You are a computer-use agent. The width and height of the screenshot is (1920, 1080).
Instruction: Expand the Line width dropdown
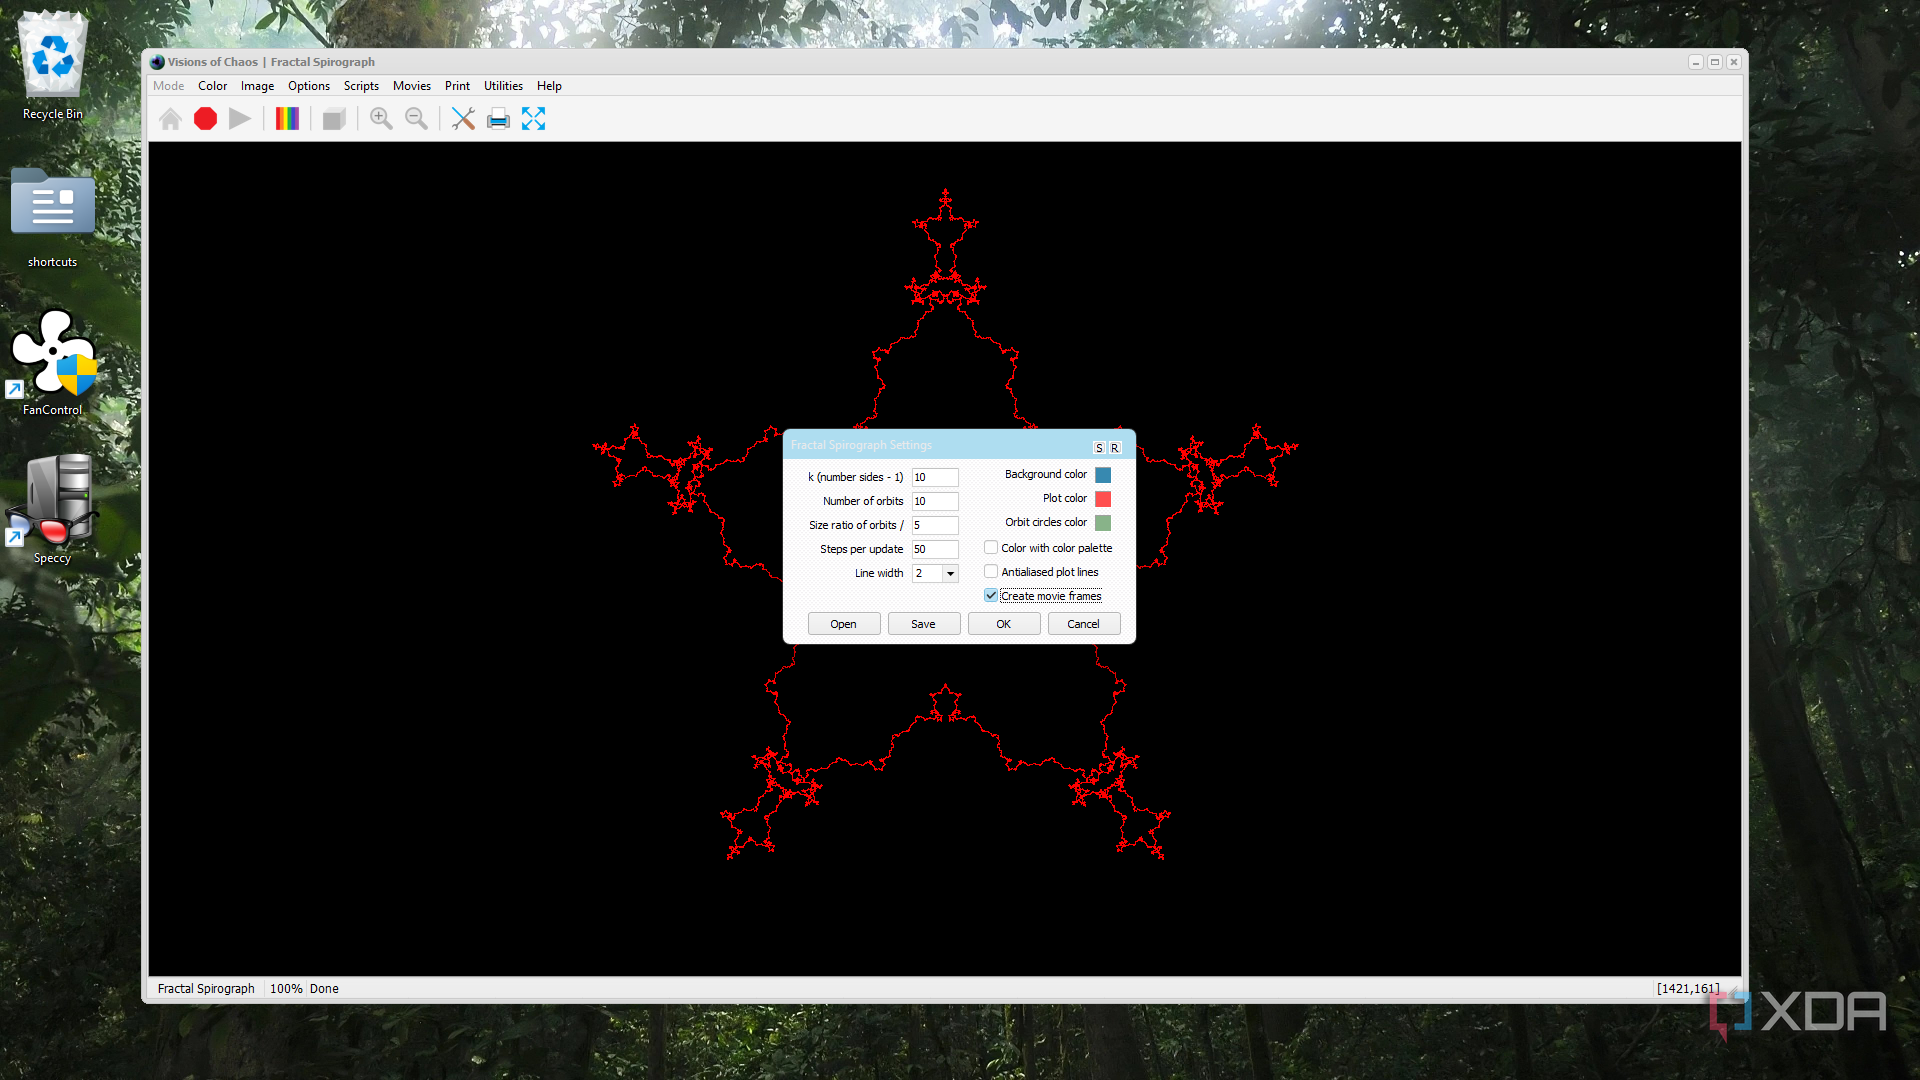(x=950, y=573)
